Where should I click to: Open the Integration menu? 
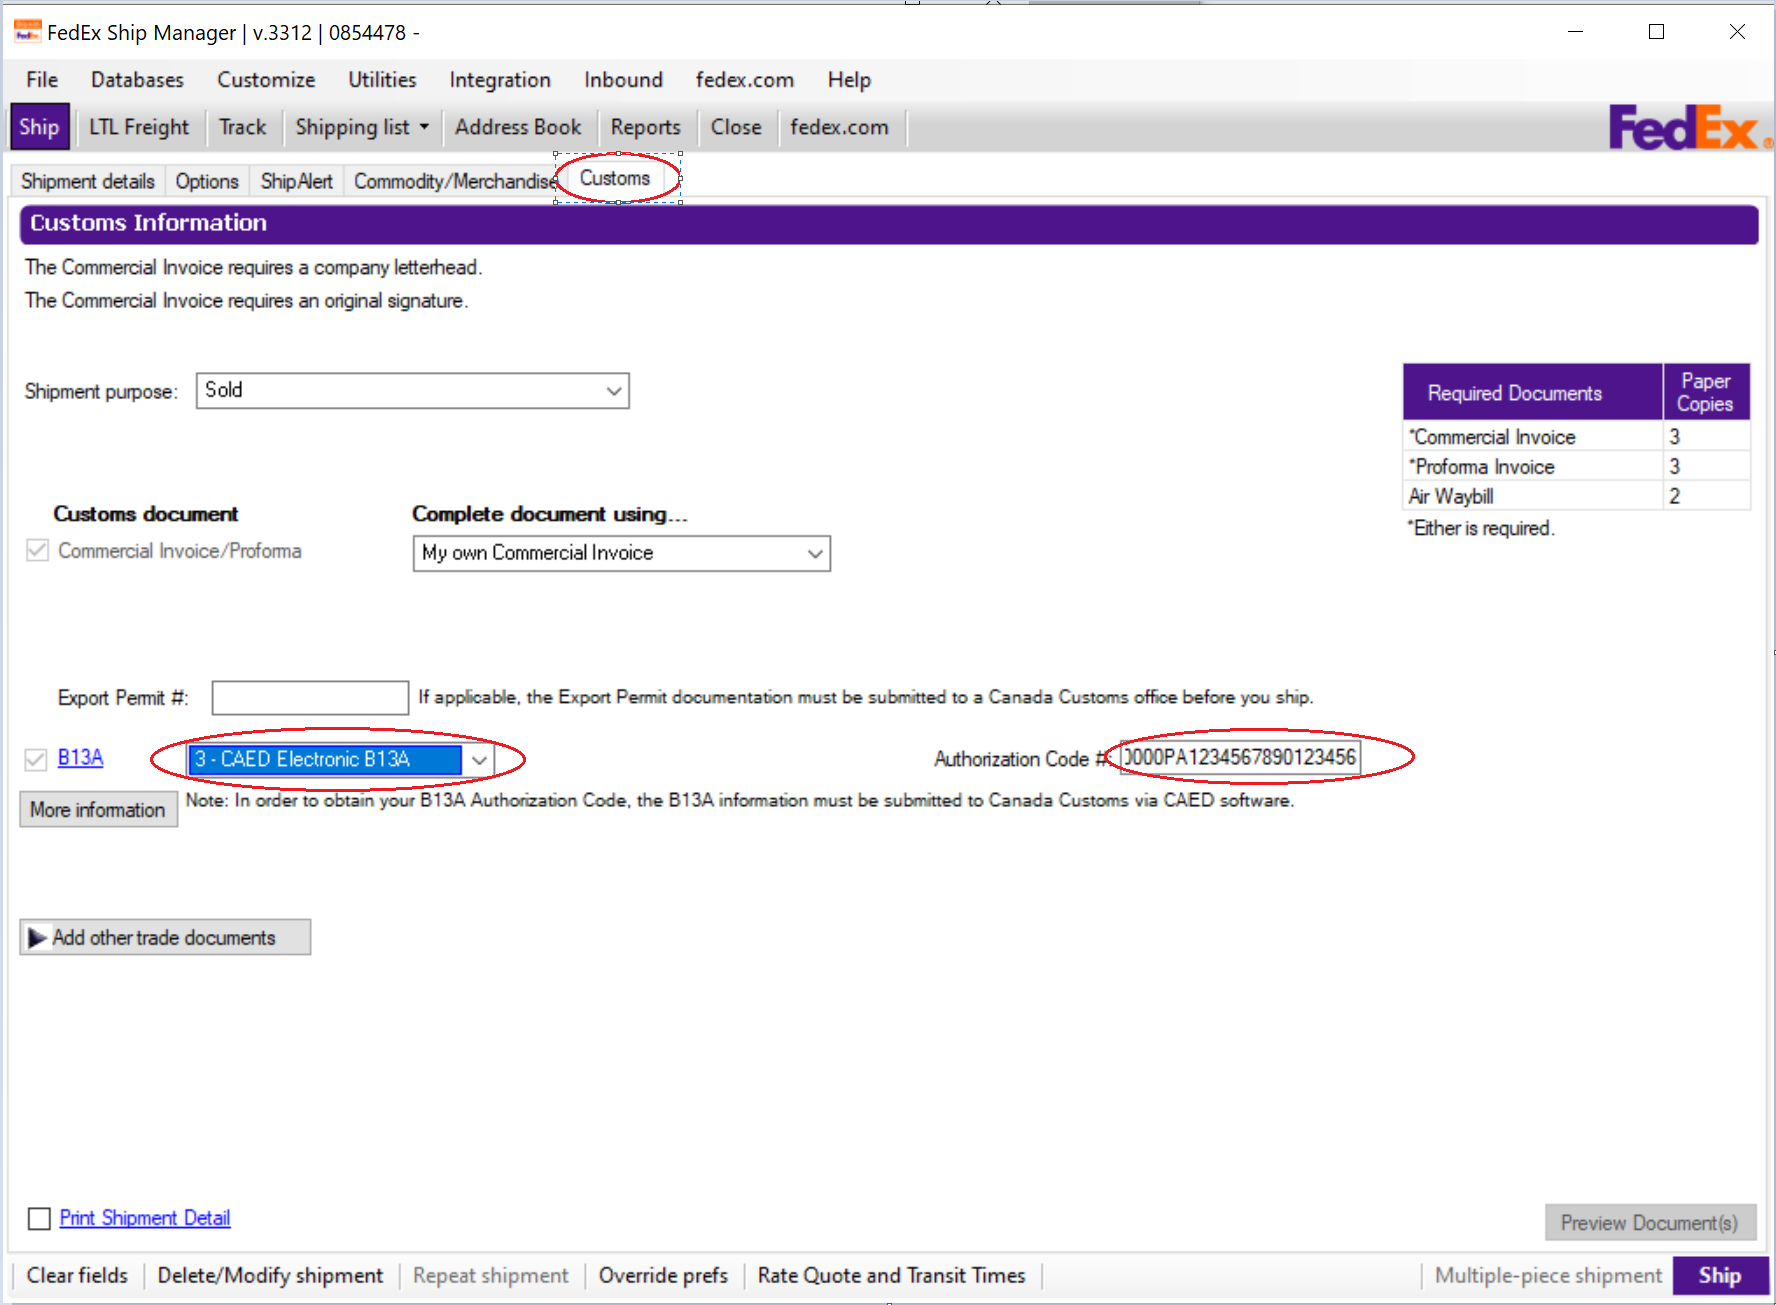point(500,80)
